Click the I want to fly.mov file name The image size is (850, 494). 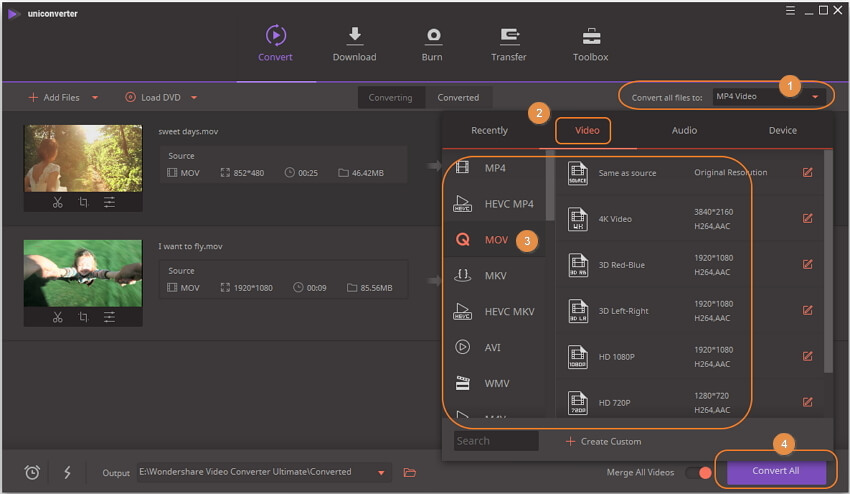pyautogui.click(x=190, y=246)
